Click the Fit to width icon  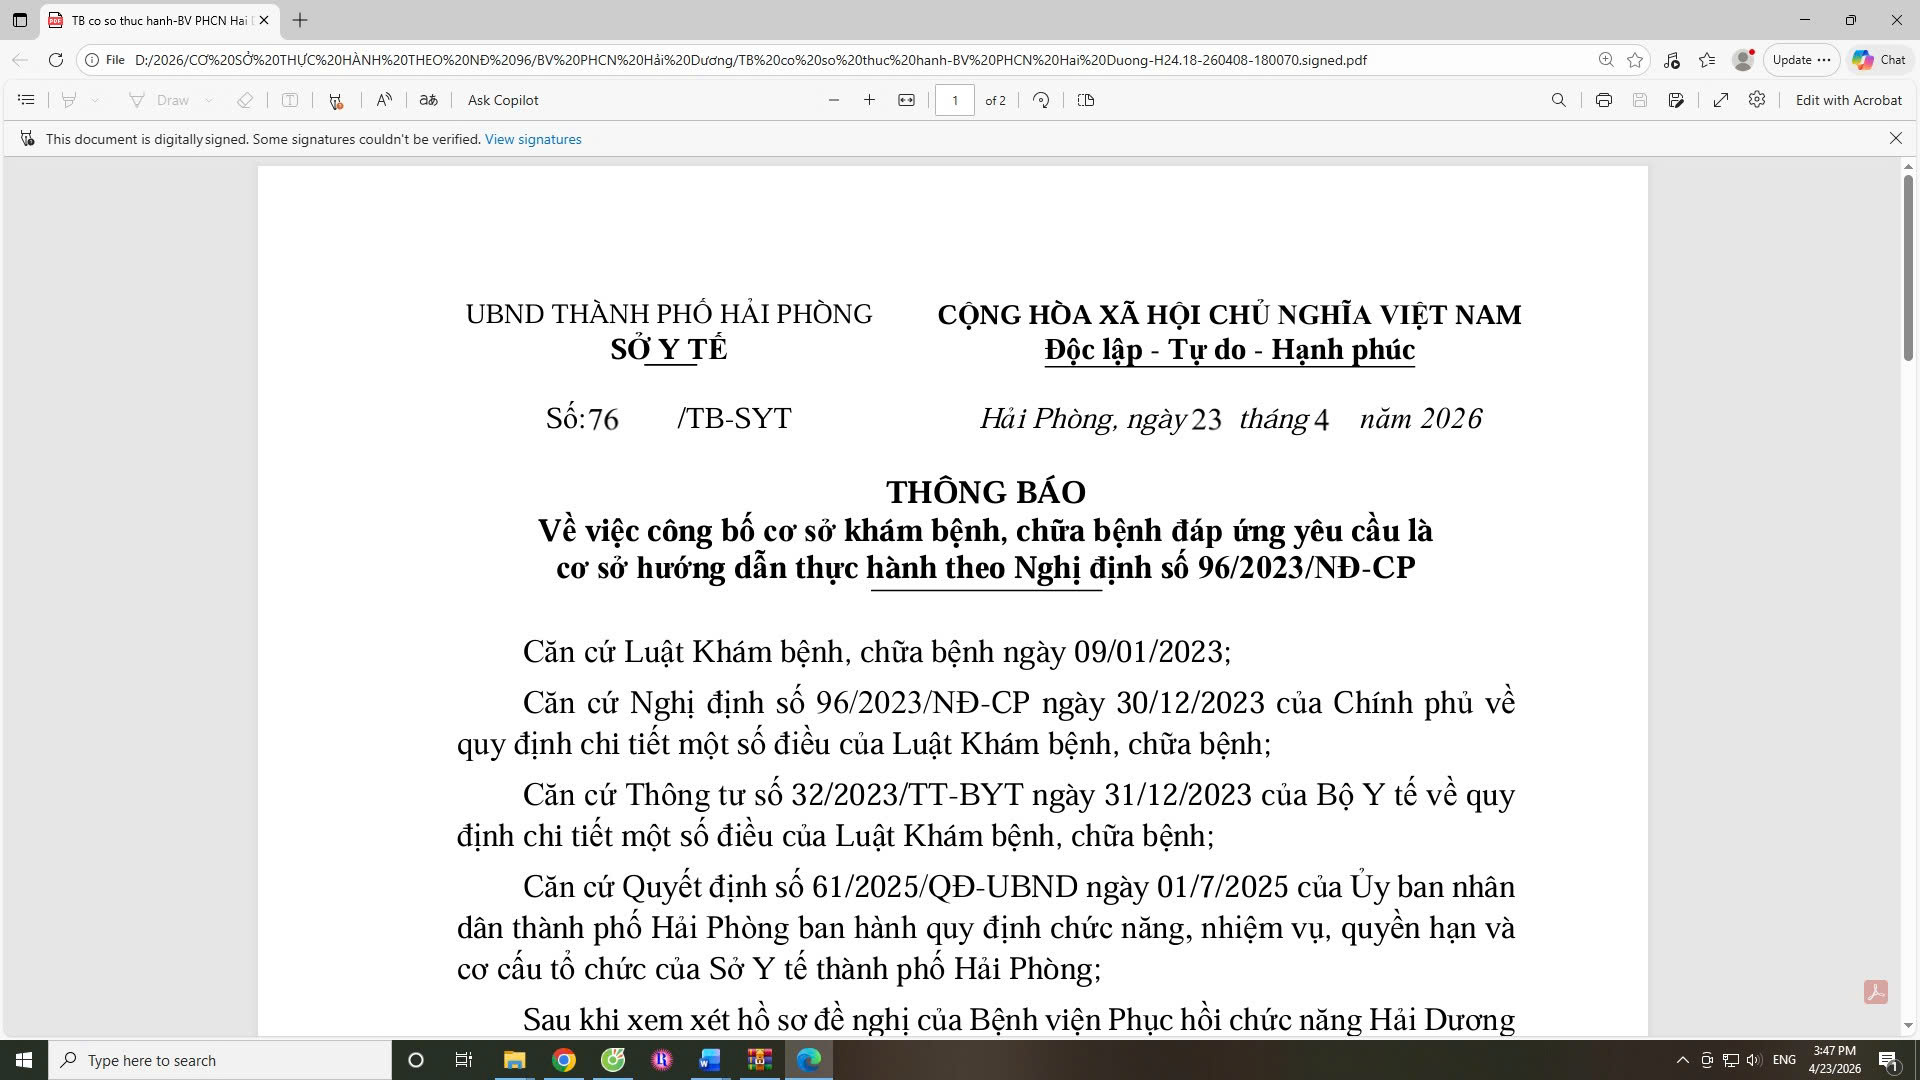point(906,100)
